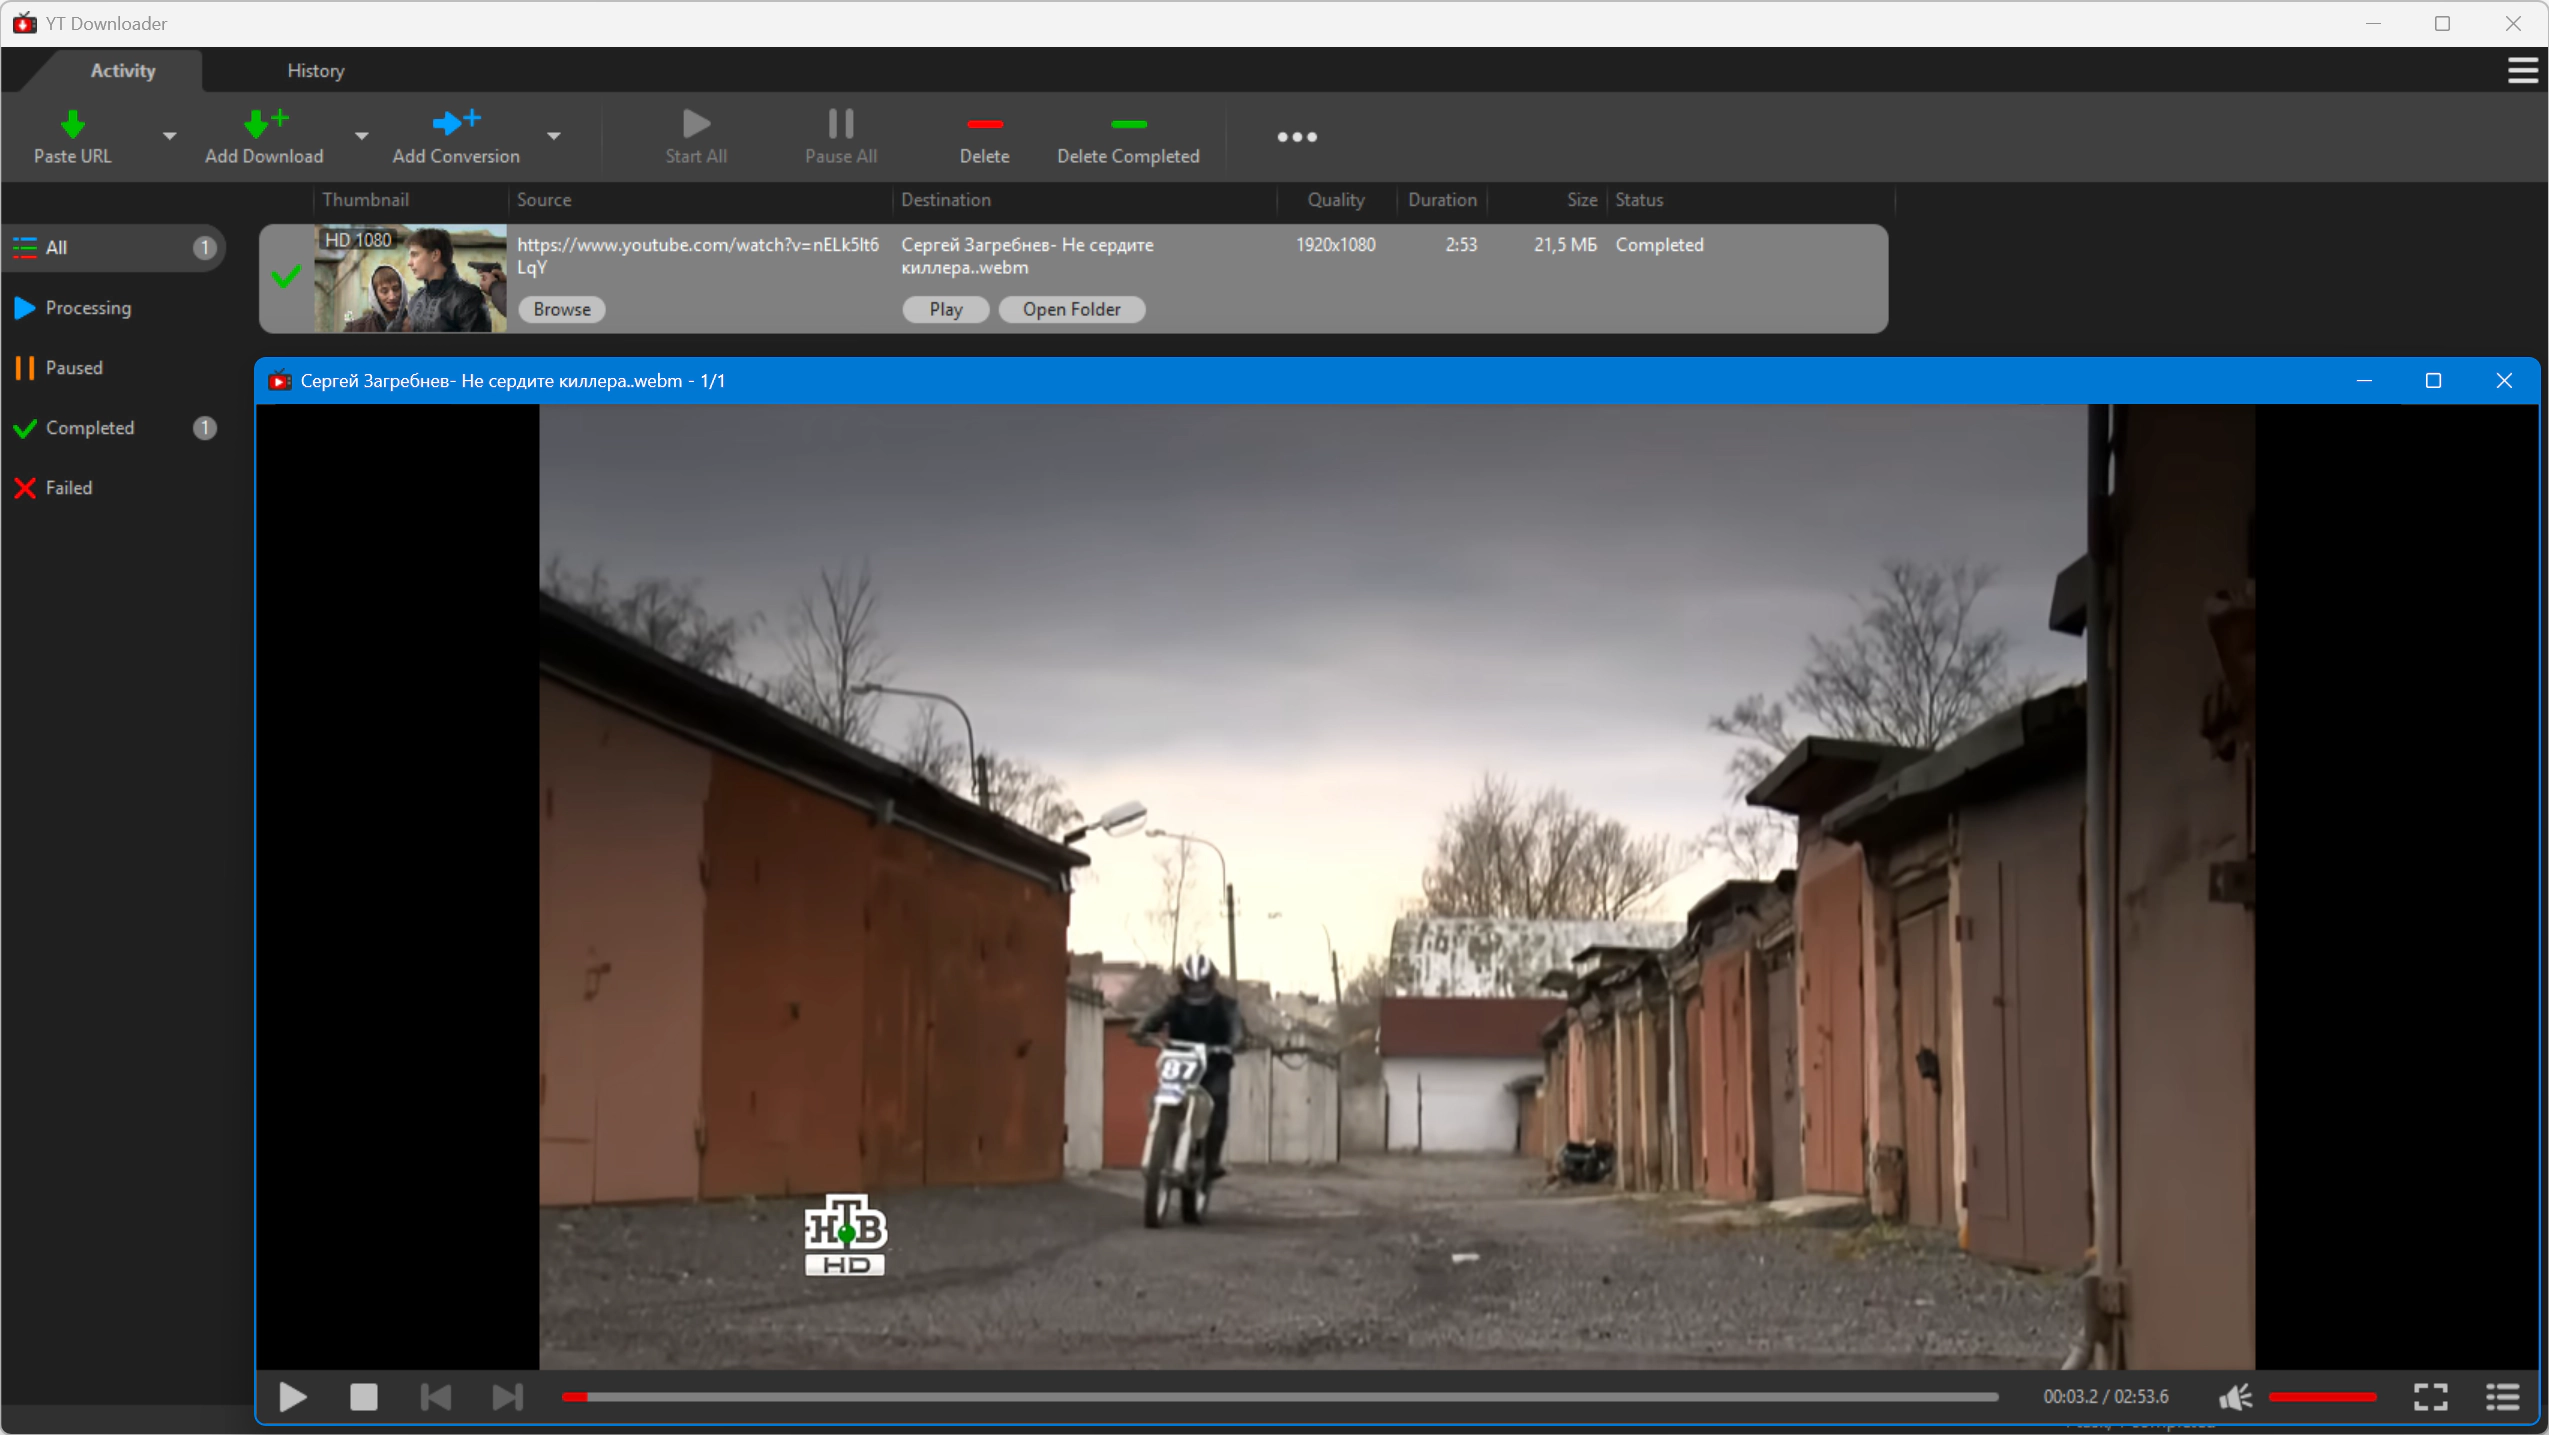This screenshot has height=1435, width=2549.
Task: Expand the Paste URL dropdown arrow
Action: tap(169, 136)
